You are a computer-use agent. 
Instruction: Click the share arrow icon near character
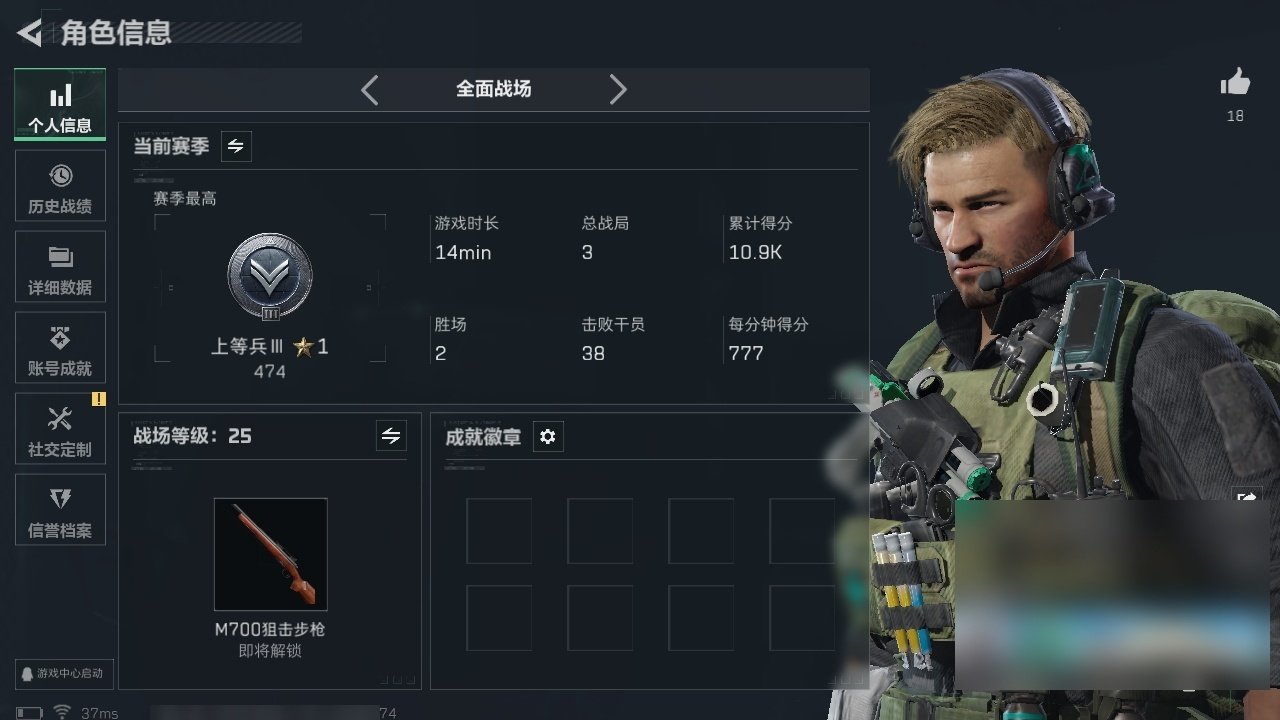1247,497
